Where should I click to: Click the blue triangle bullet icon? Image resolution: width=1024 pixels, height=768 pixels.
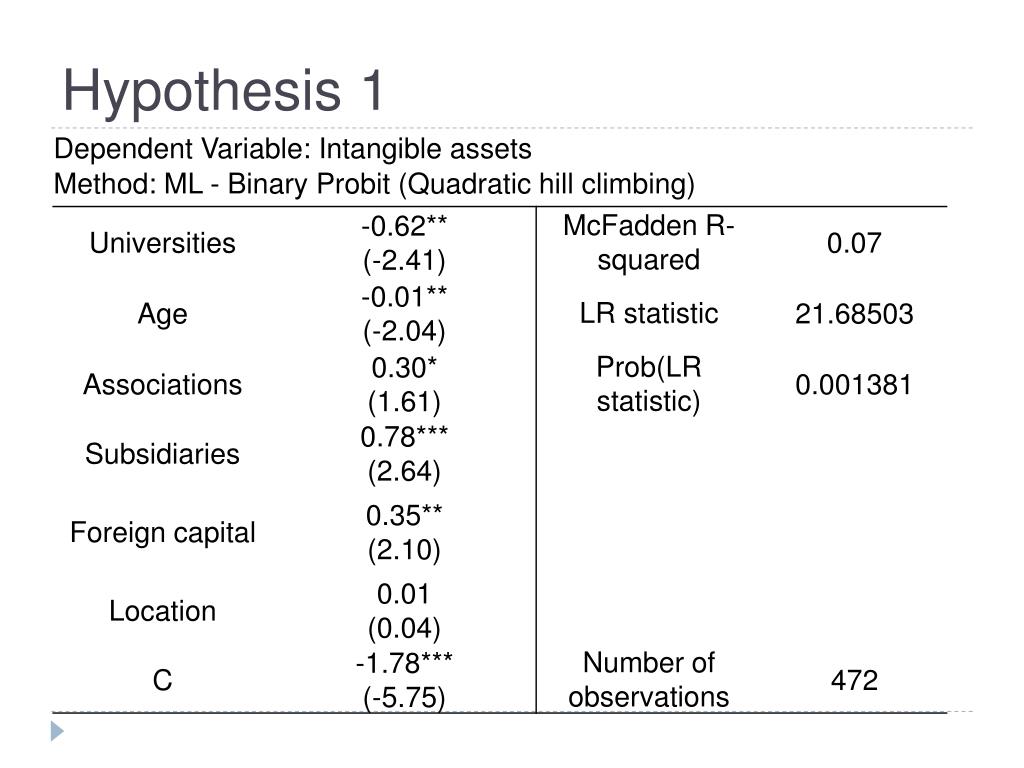click(57, 731)
